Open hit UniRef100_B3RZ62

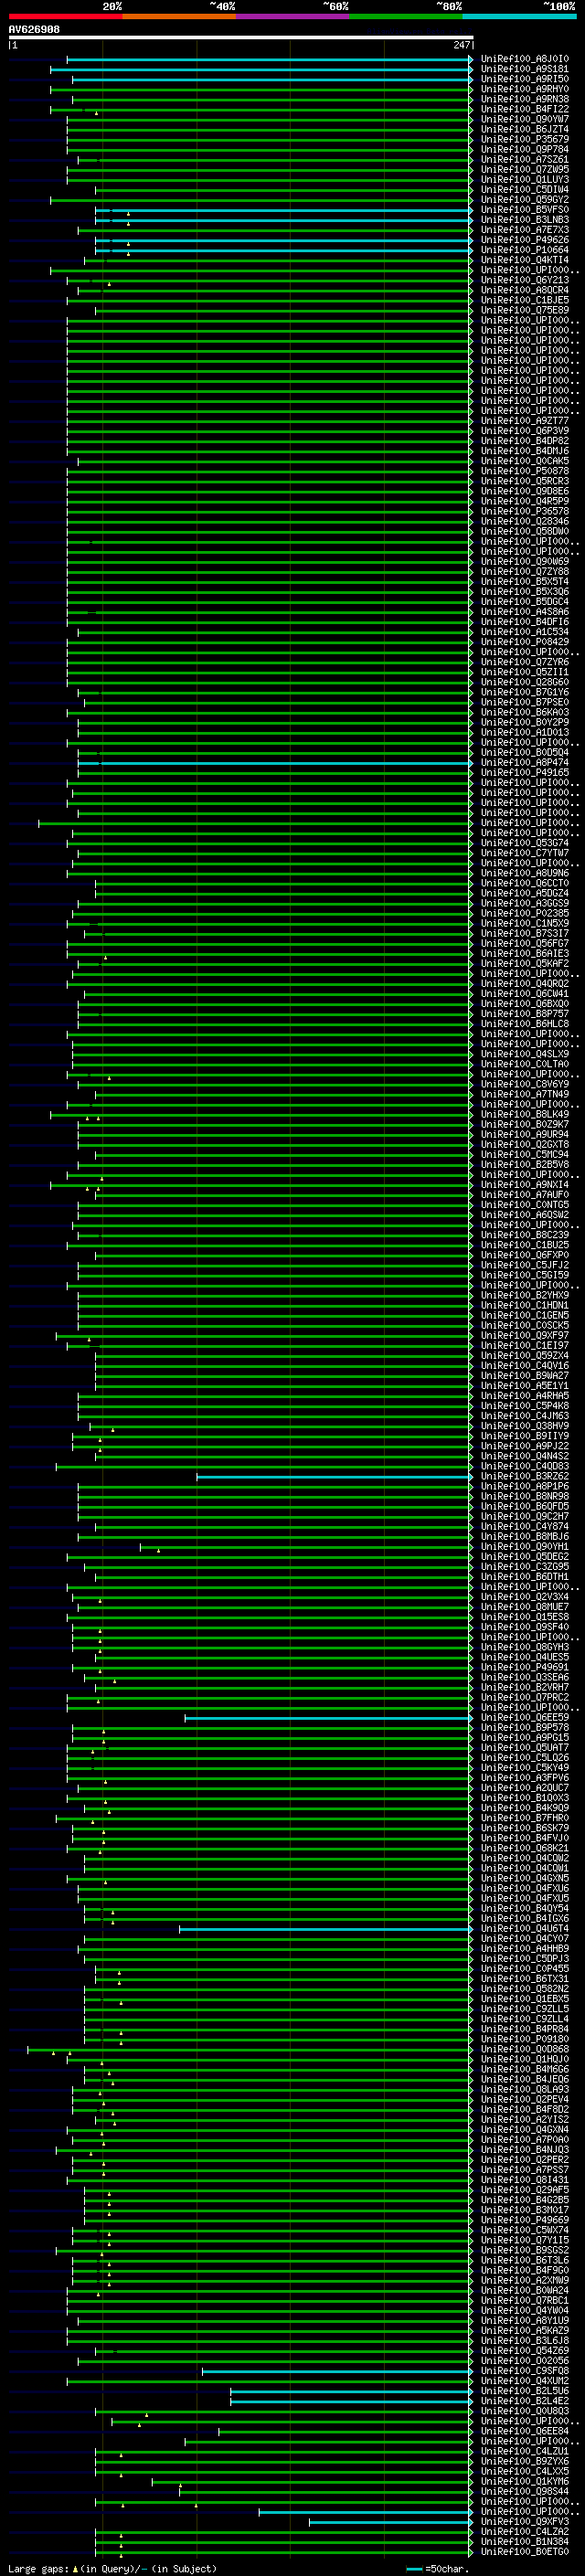click(x=525, y=1476)
